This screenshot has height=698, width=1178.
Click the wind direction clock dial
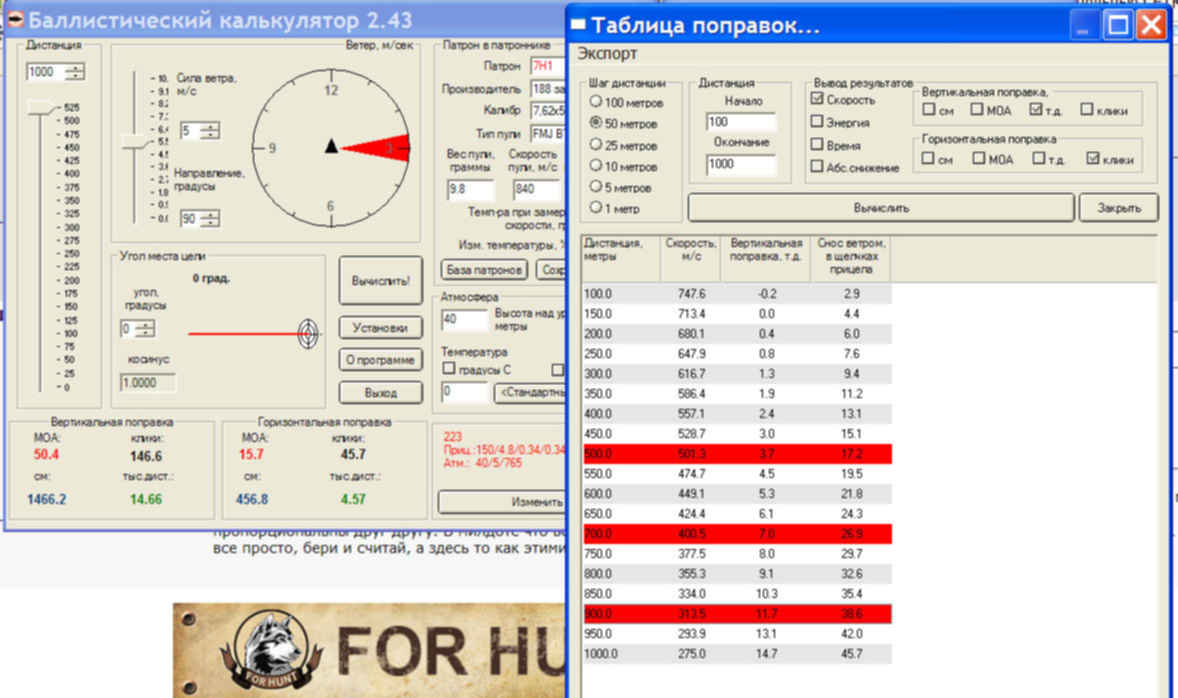pyautogui.click(x=330, y=148)
